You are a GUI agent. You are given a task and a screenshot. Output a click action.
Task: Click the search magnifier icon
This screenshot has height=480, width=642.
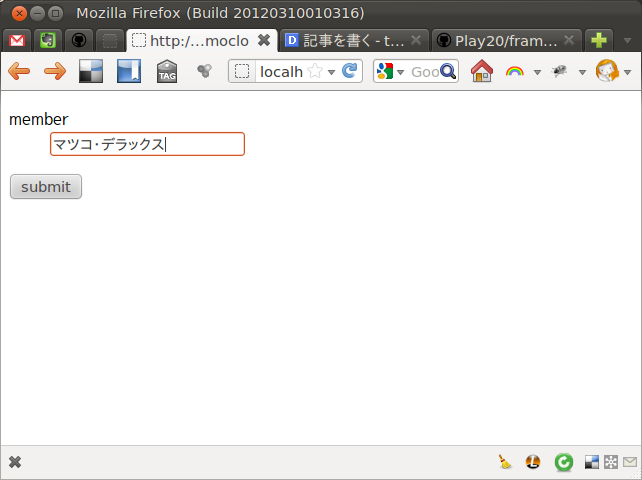point(448,71)
